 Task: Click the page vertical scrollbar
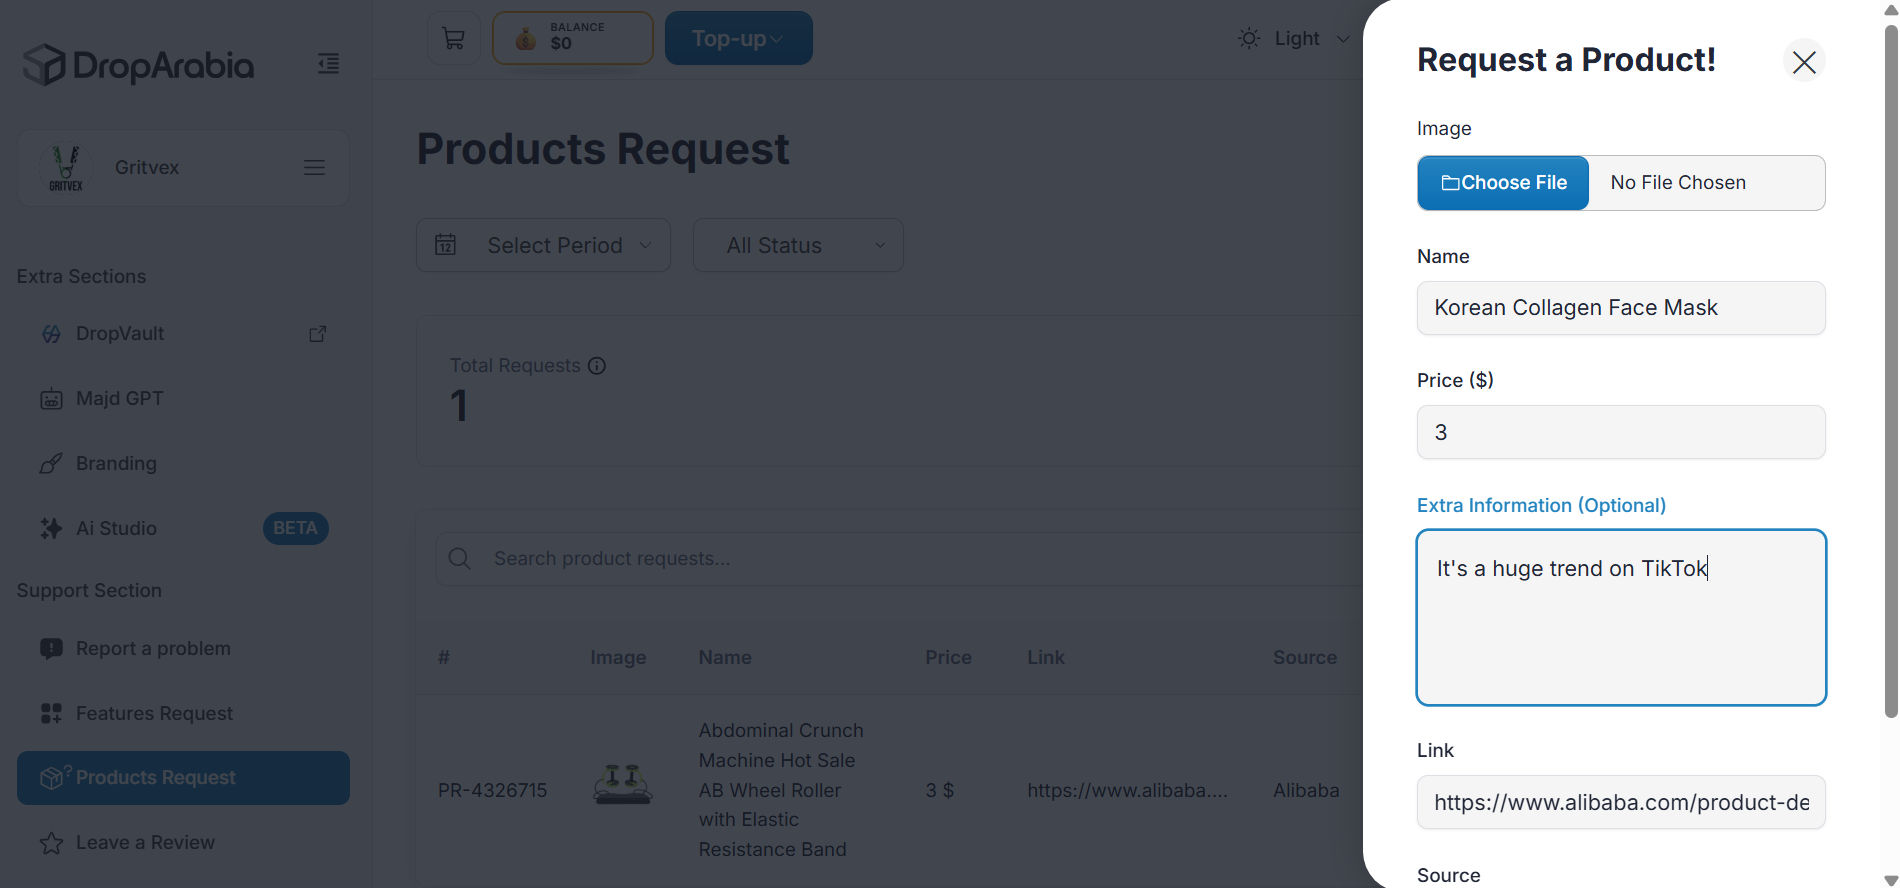click(x=1890, y=370)
